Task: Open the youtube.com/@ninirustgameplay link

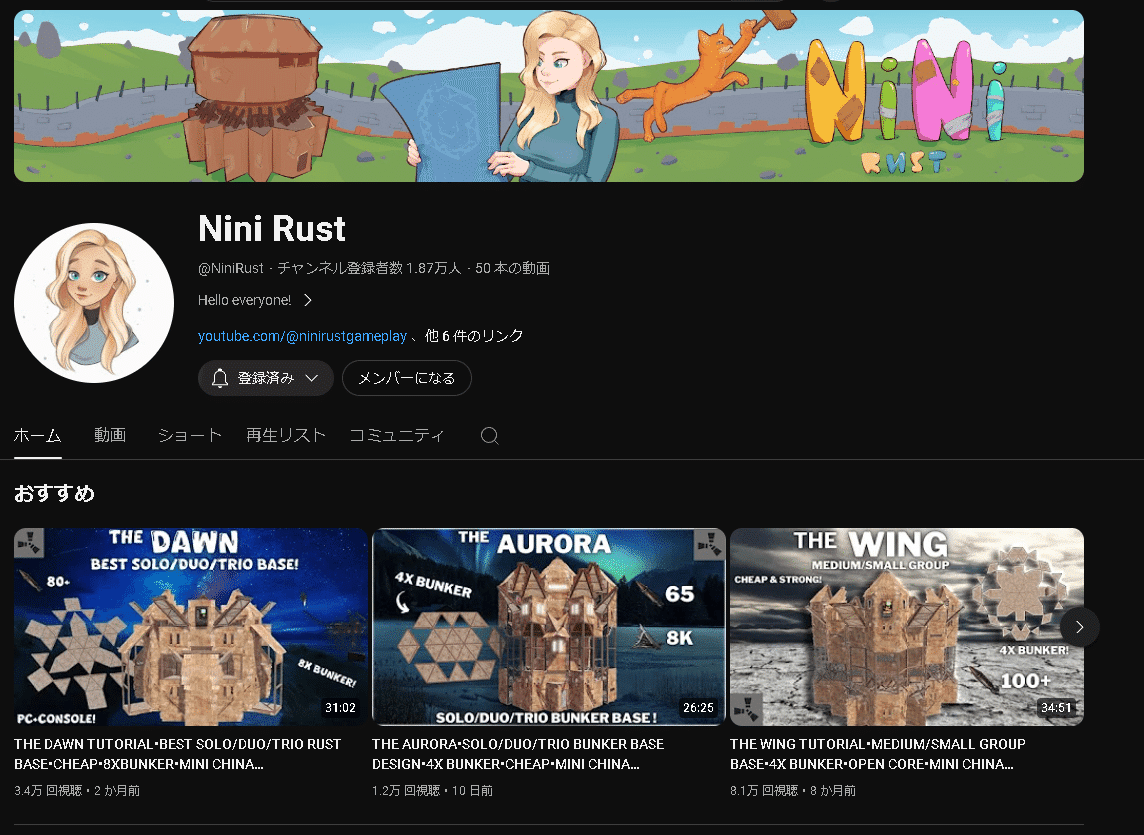Action: coord(302,336)
